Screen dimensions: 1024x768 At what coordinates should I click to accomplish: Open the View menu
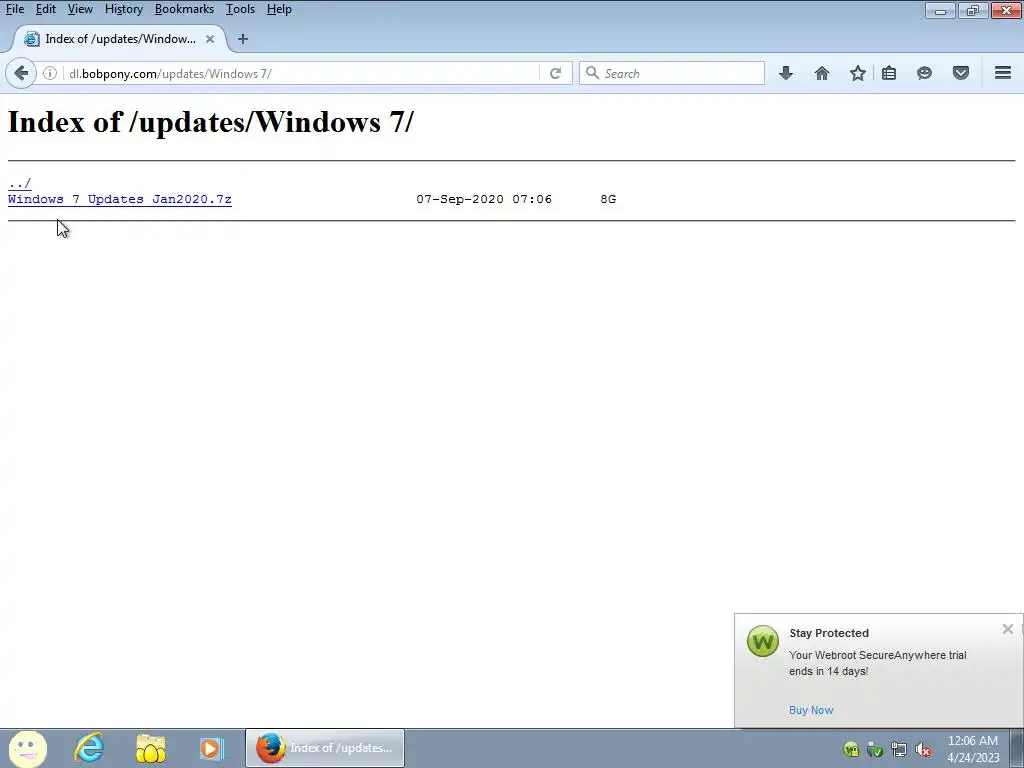coord(80,9)
